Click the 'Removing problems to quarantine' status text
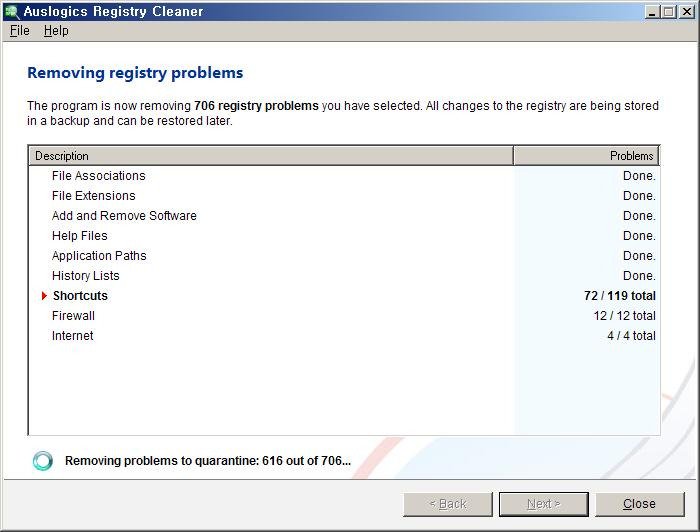Screen dimensions: 700x532 click(x=208, y=461)
